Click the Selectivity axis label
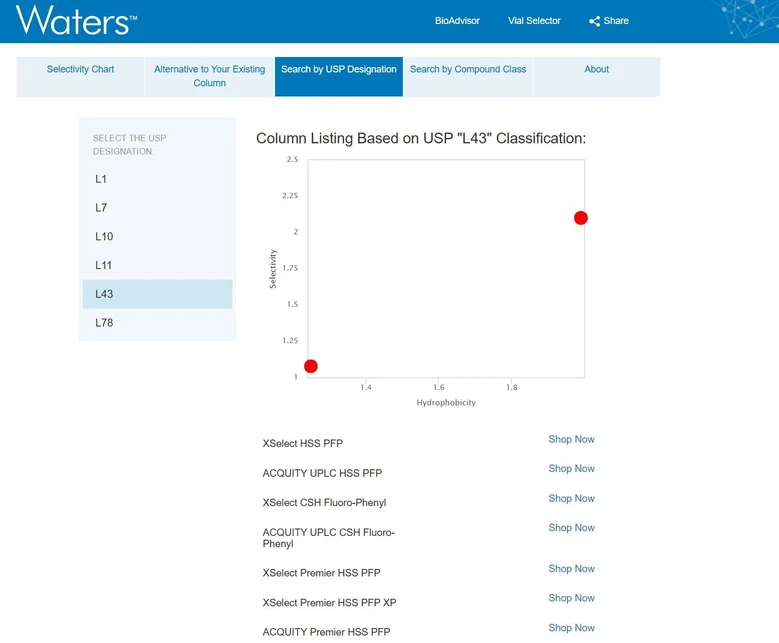The width and height of the screenshot is (779, 643). click(x=272, y=269)
